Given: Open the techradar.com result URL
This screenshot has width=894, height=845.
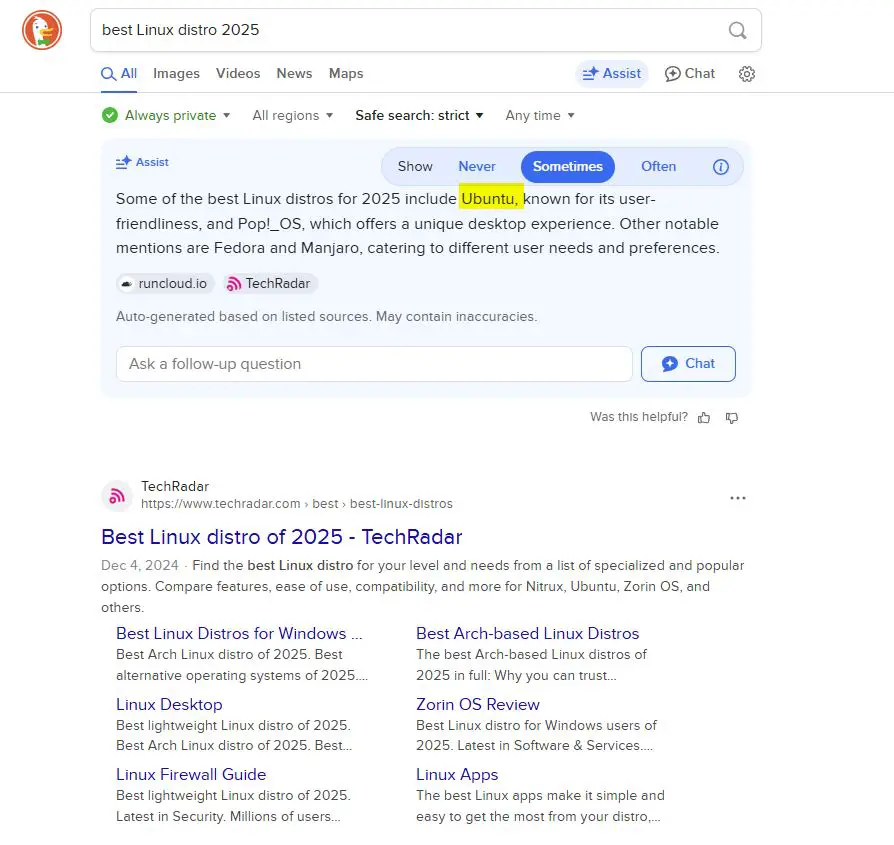Looking at the screenshot, I should pyautogui.click(x=296, y=504).
